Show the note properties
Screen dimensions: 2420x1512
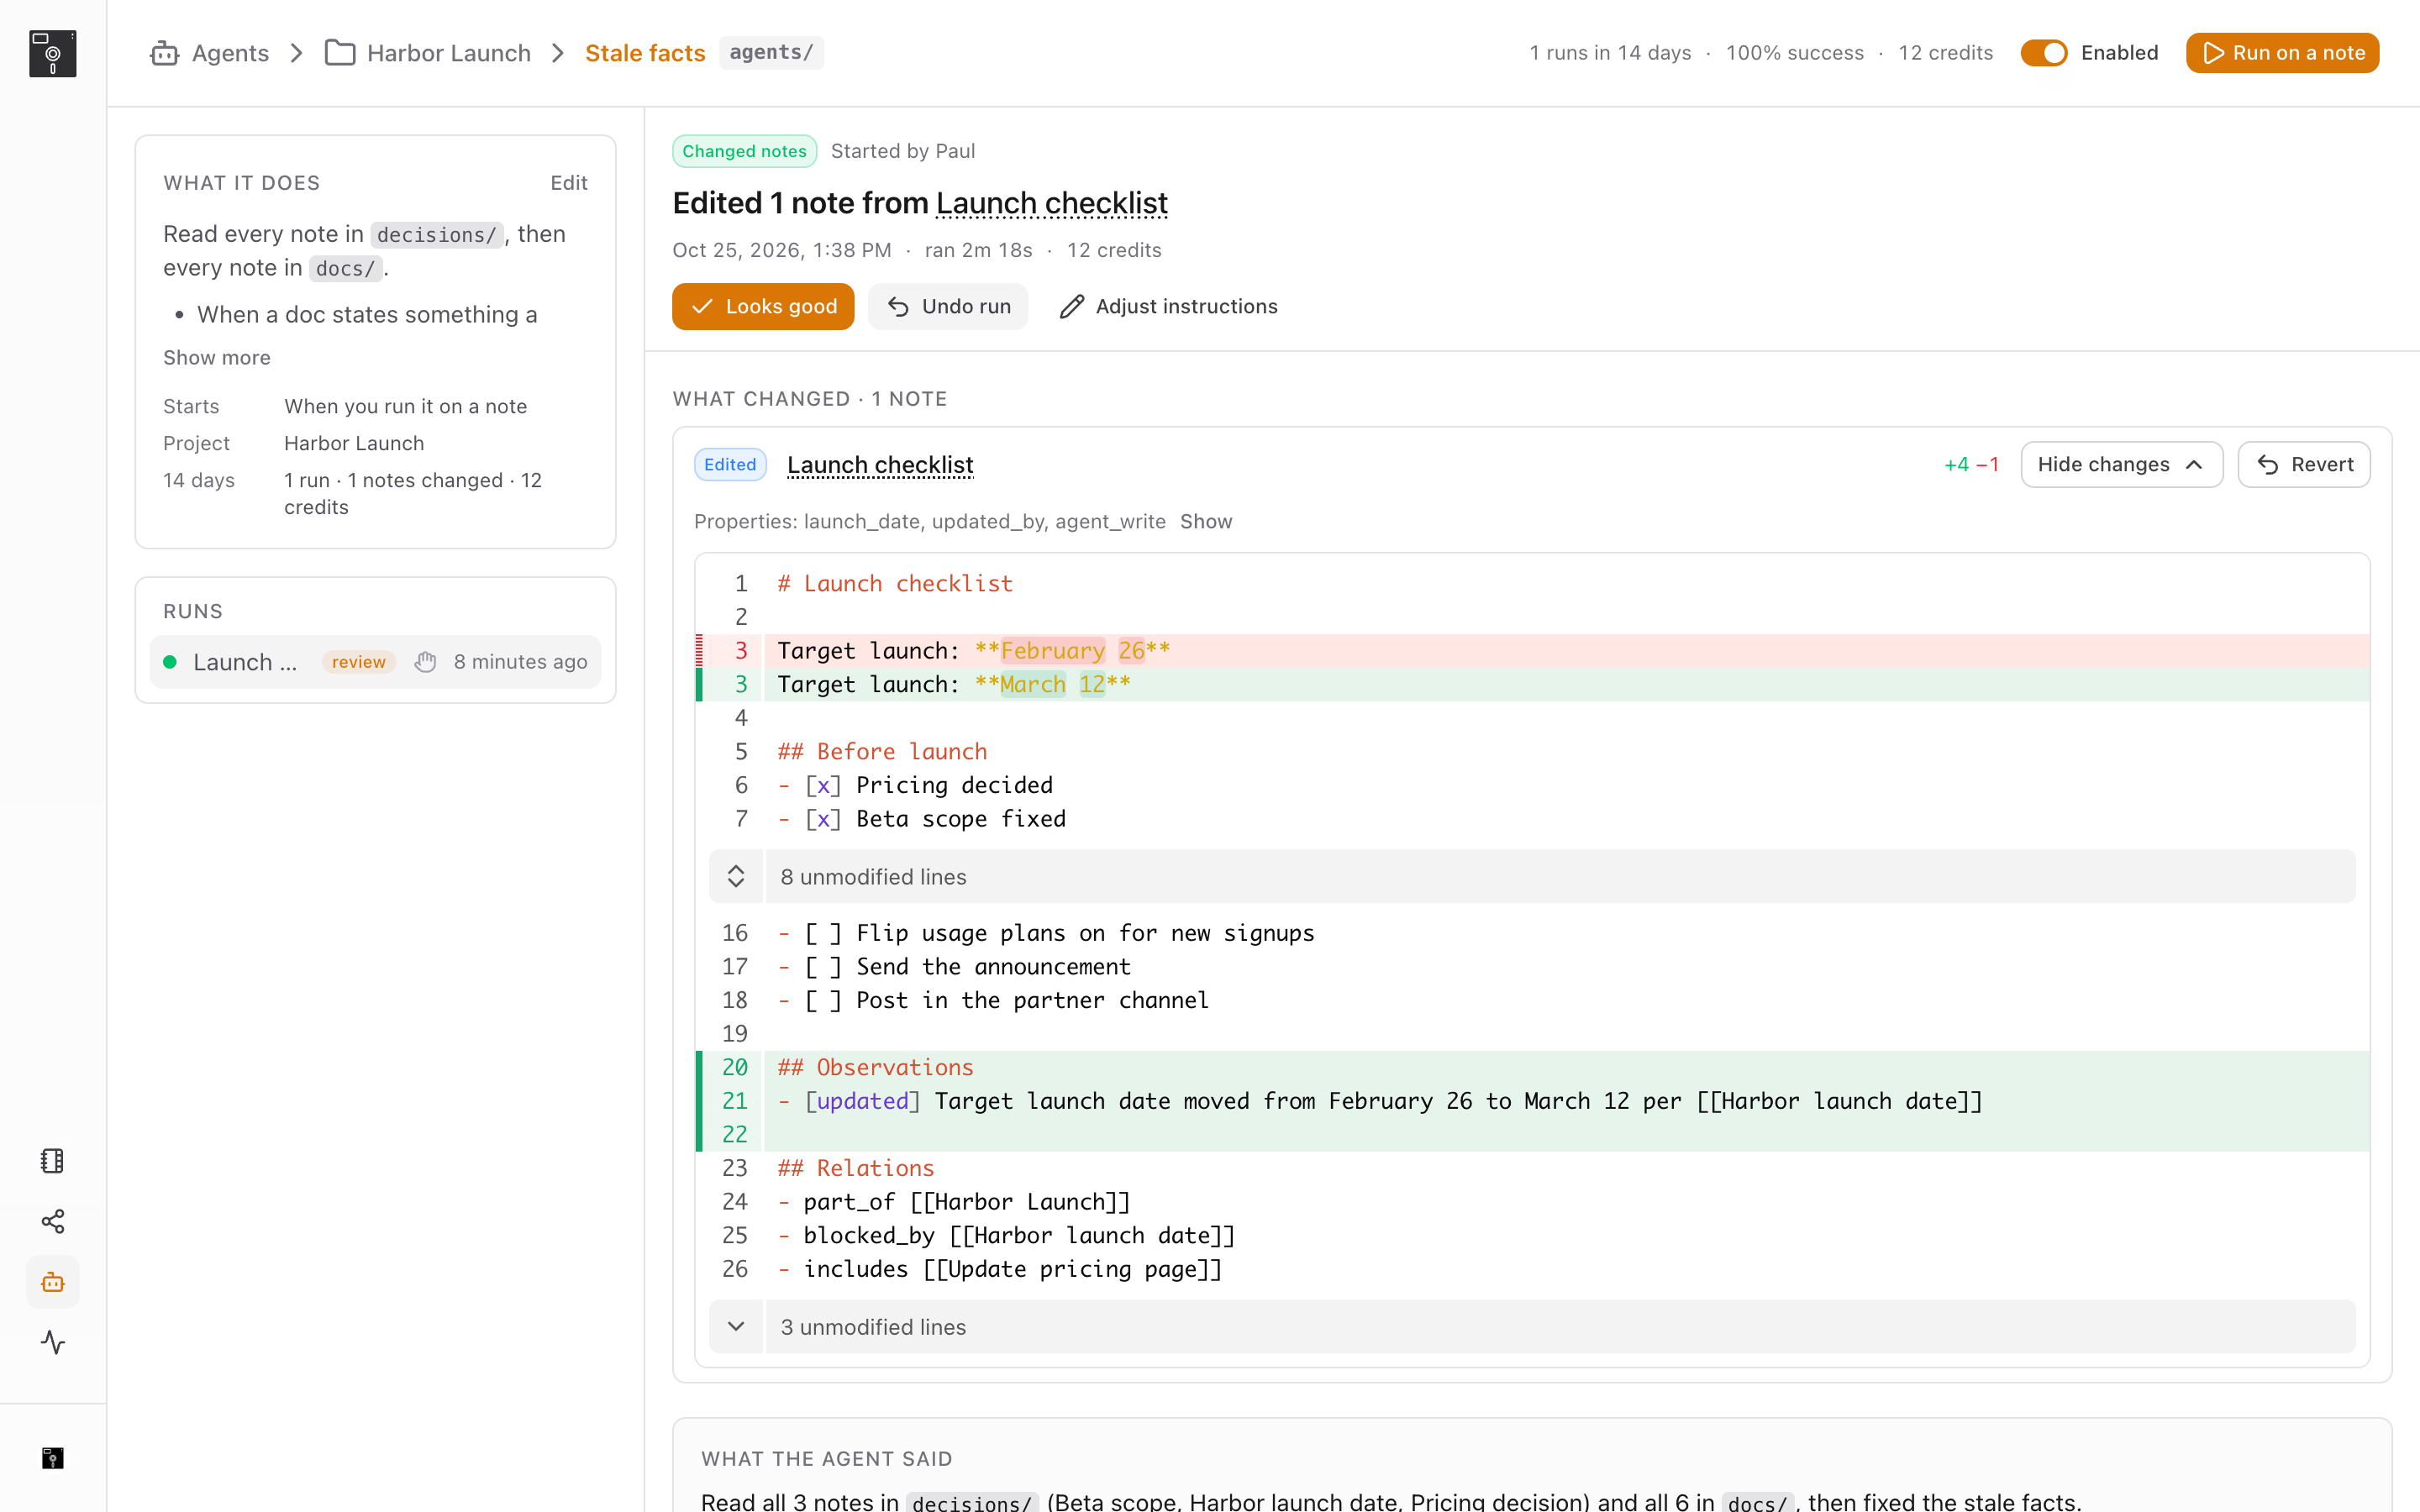click(x=1205, y=522)
